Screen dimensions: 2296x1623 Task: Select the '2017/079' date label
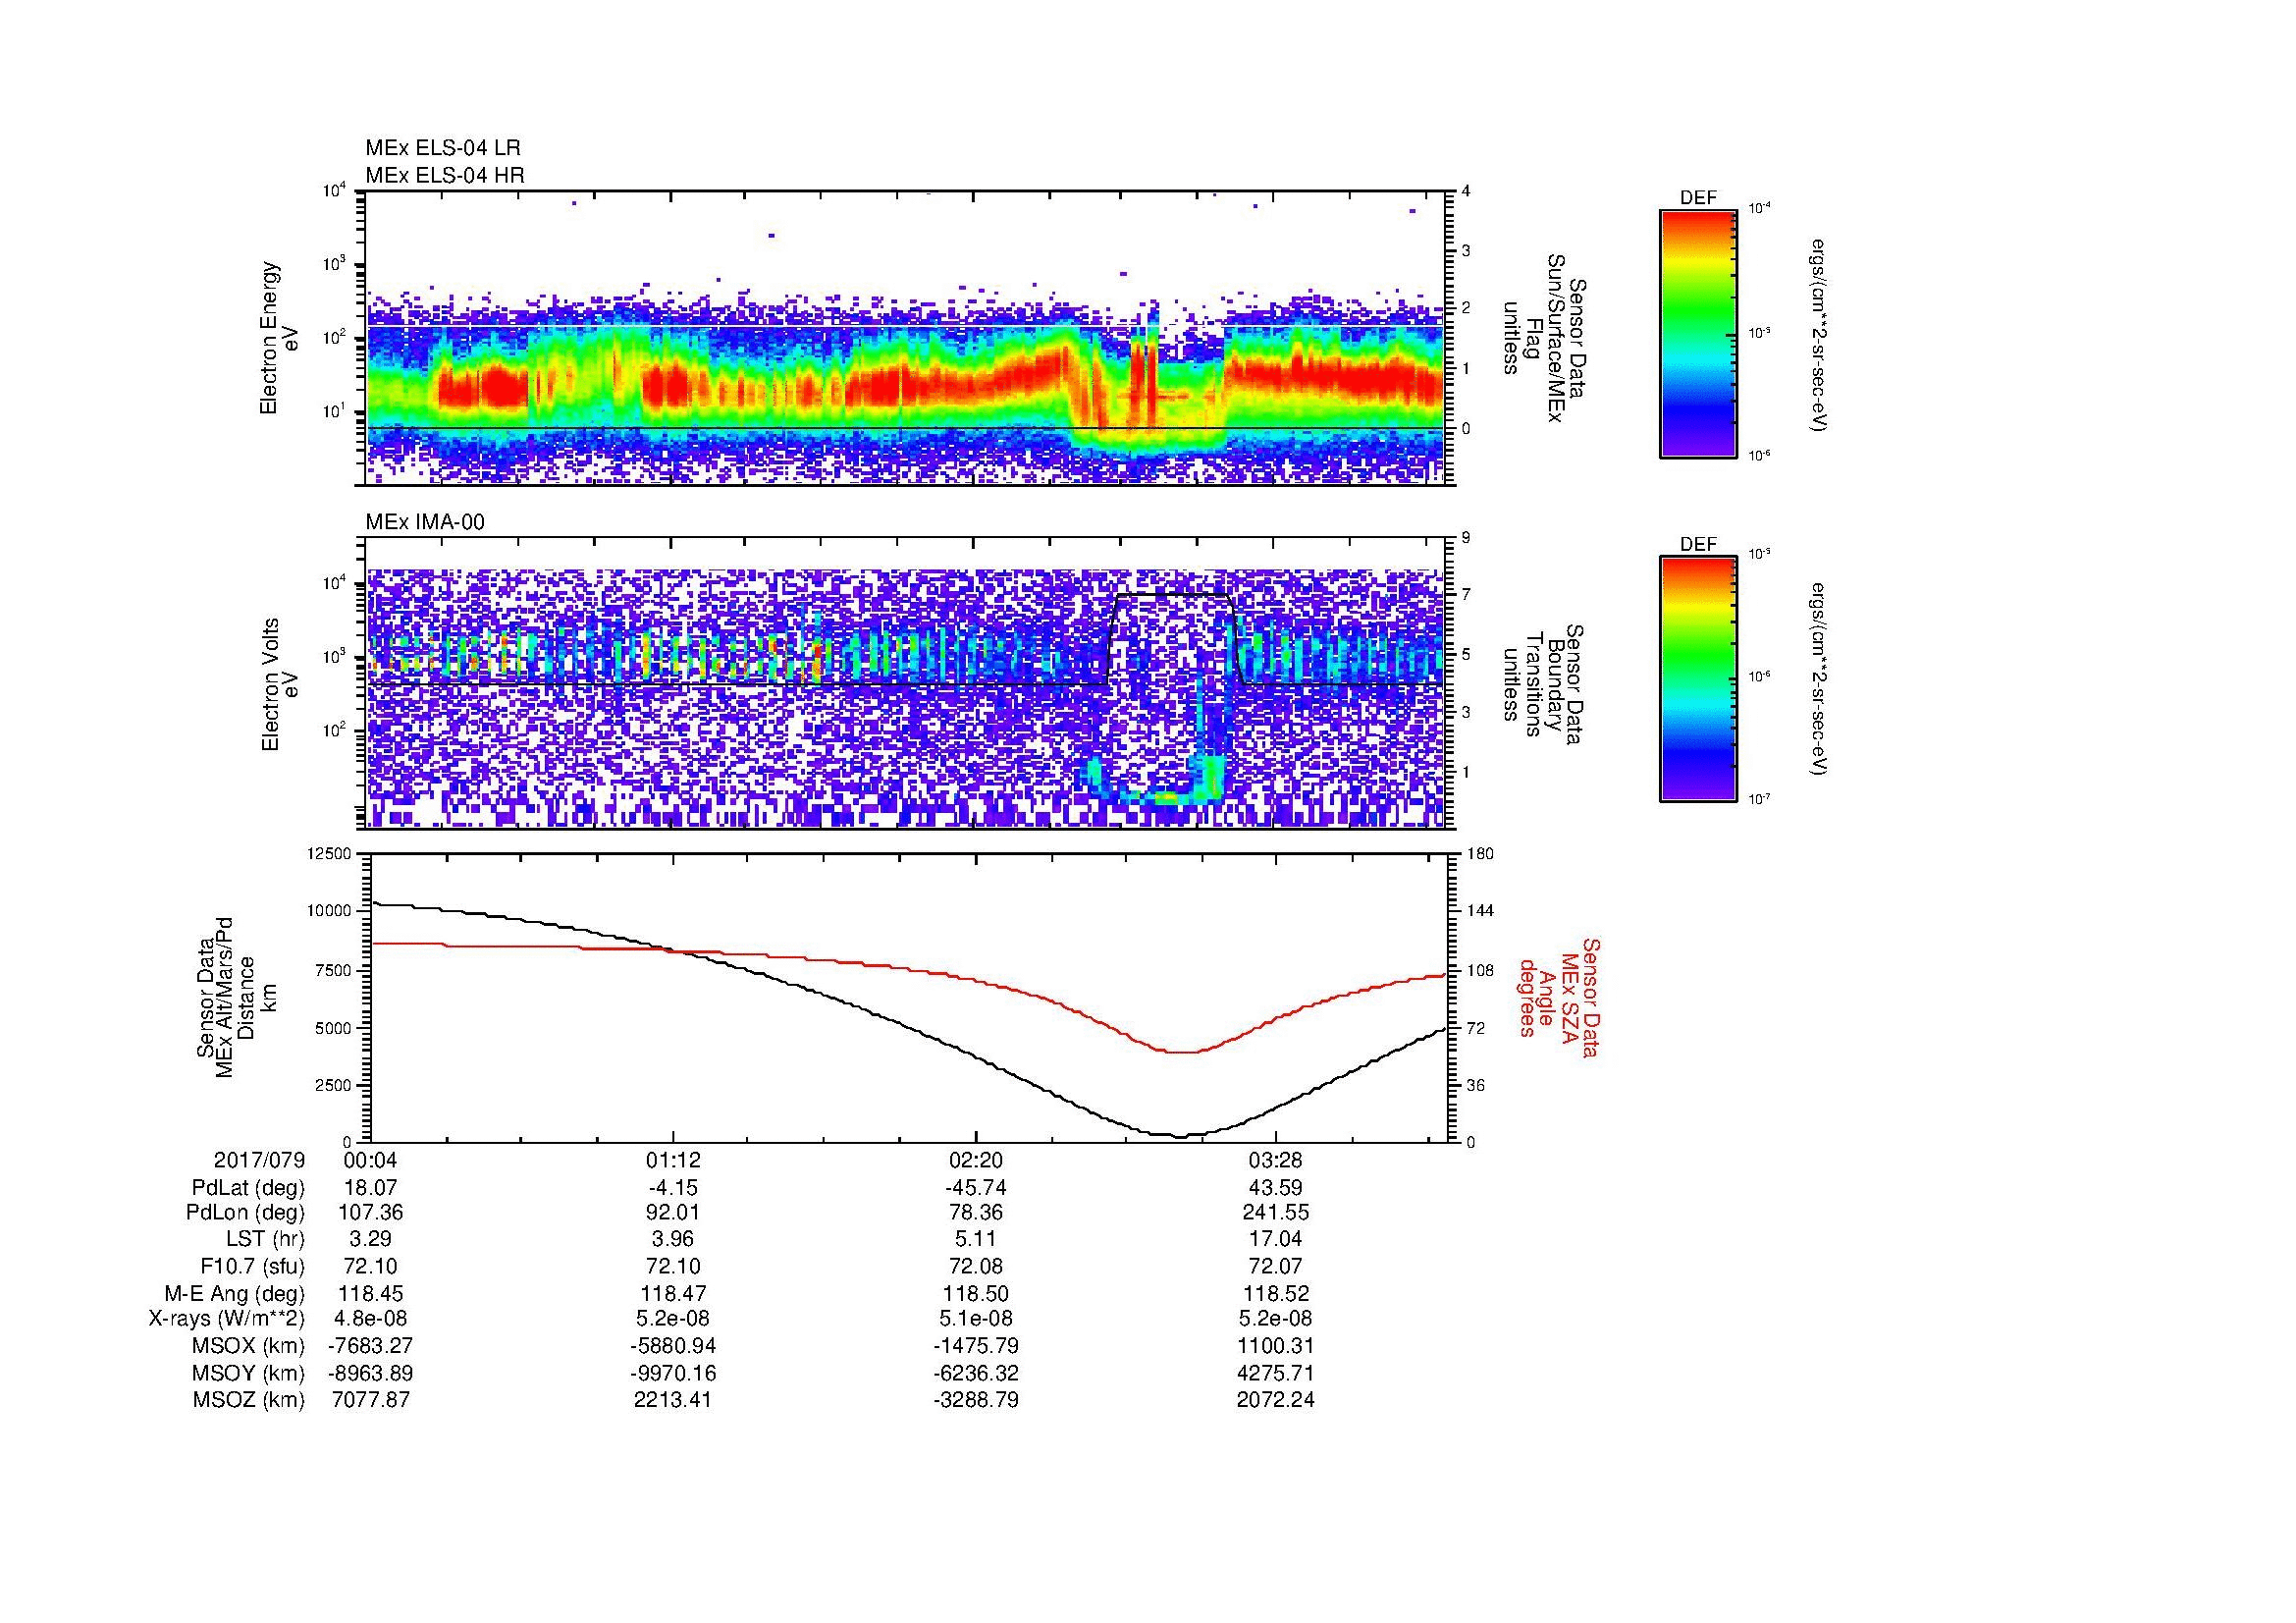(259, 1160)
